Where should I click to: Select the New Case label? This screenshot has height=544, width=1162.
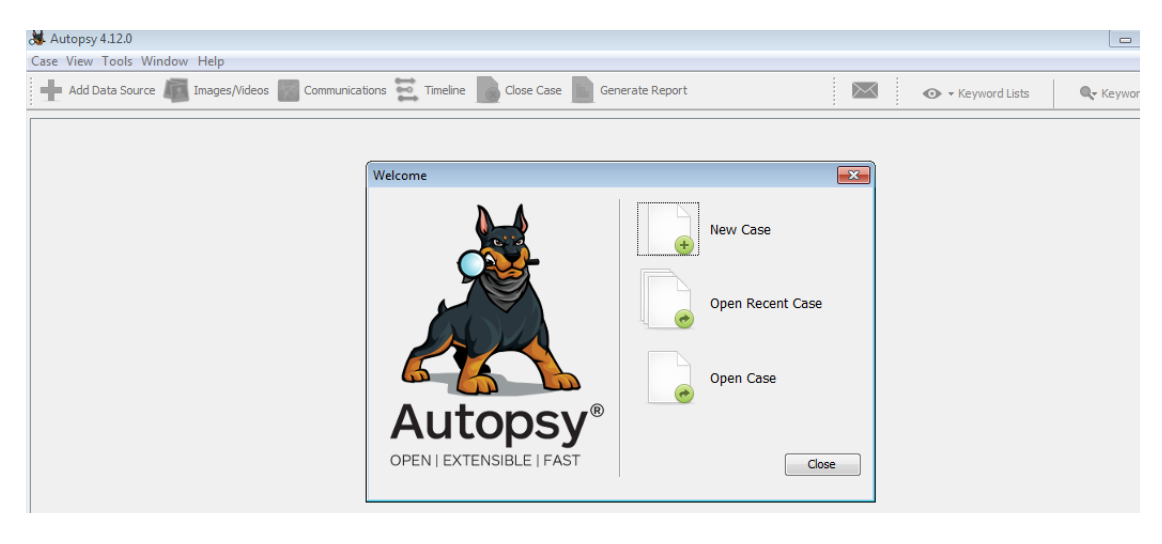740,230
